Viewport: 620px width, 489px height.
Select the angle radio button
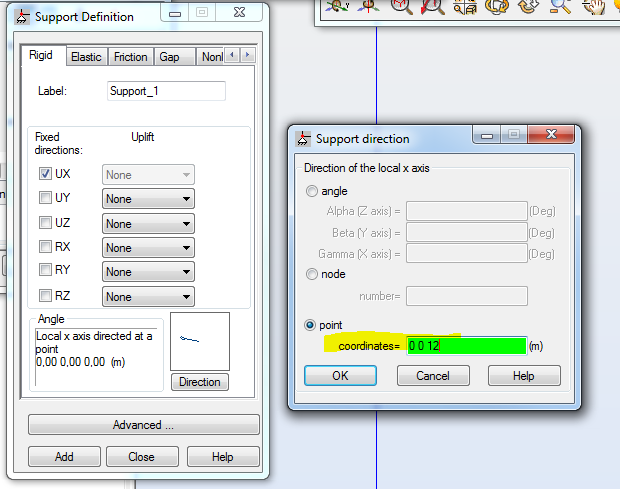(312, 191)
